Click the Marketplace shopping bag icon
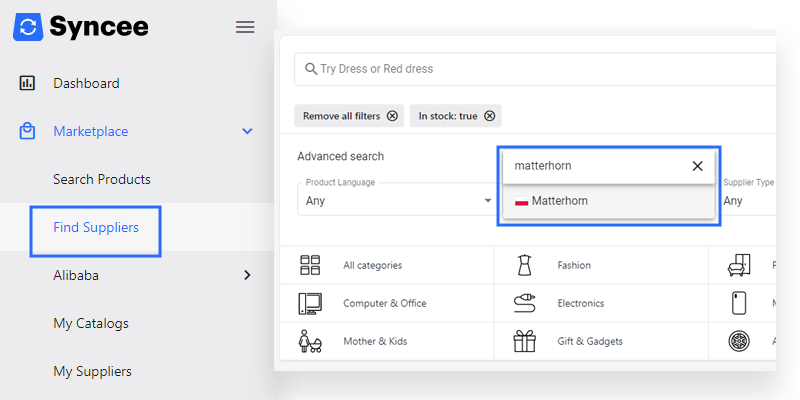800x400 pixels. 27,131
